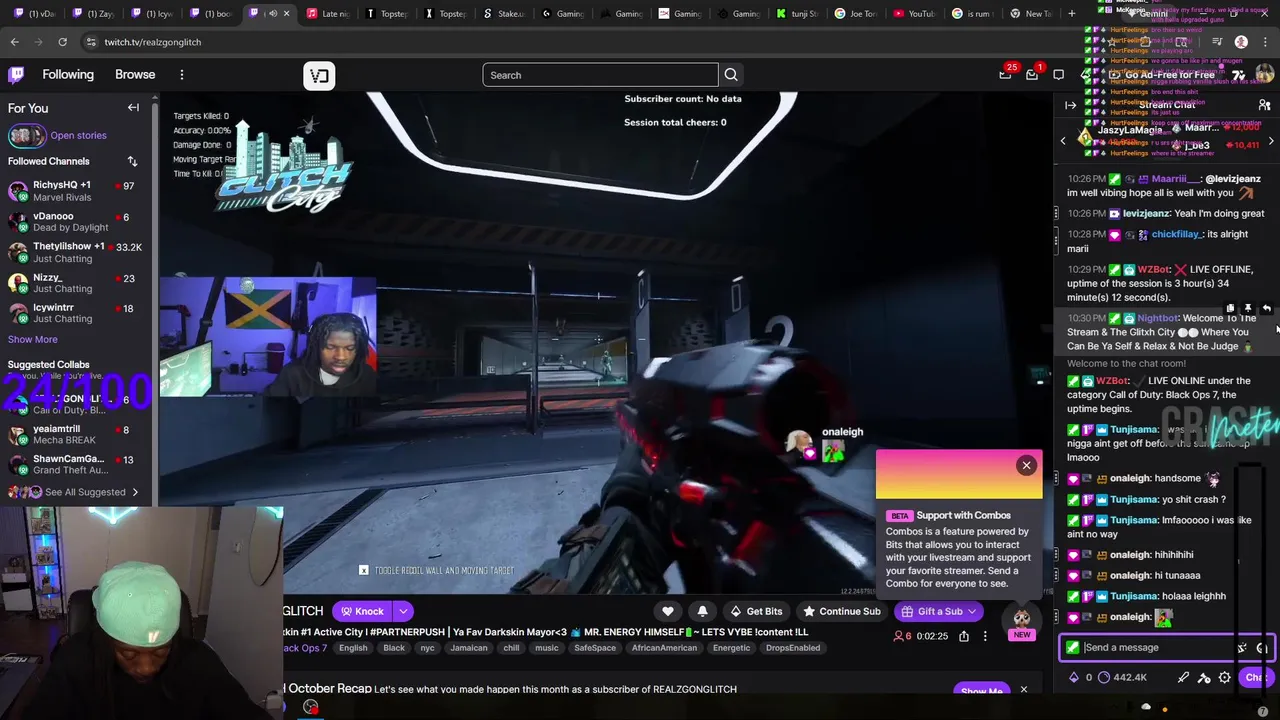
Task: Toggle the heart follow button
Action: pos(668,611)
